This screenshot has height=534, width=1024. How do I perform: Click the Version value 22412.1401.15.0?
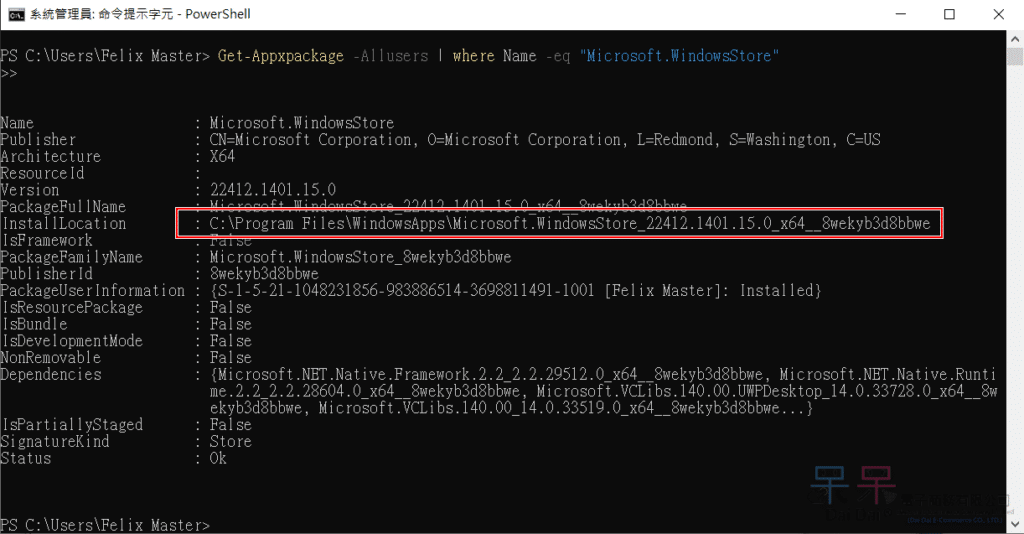pos(272,190)
